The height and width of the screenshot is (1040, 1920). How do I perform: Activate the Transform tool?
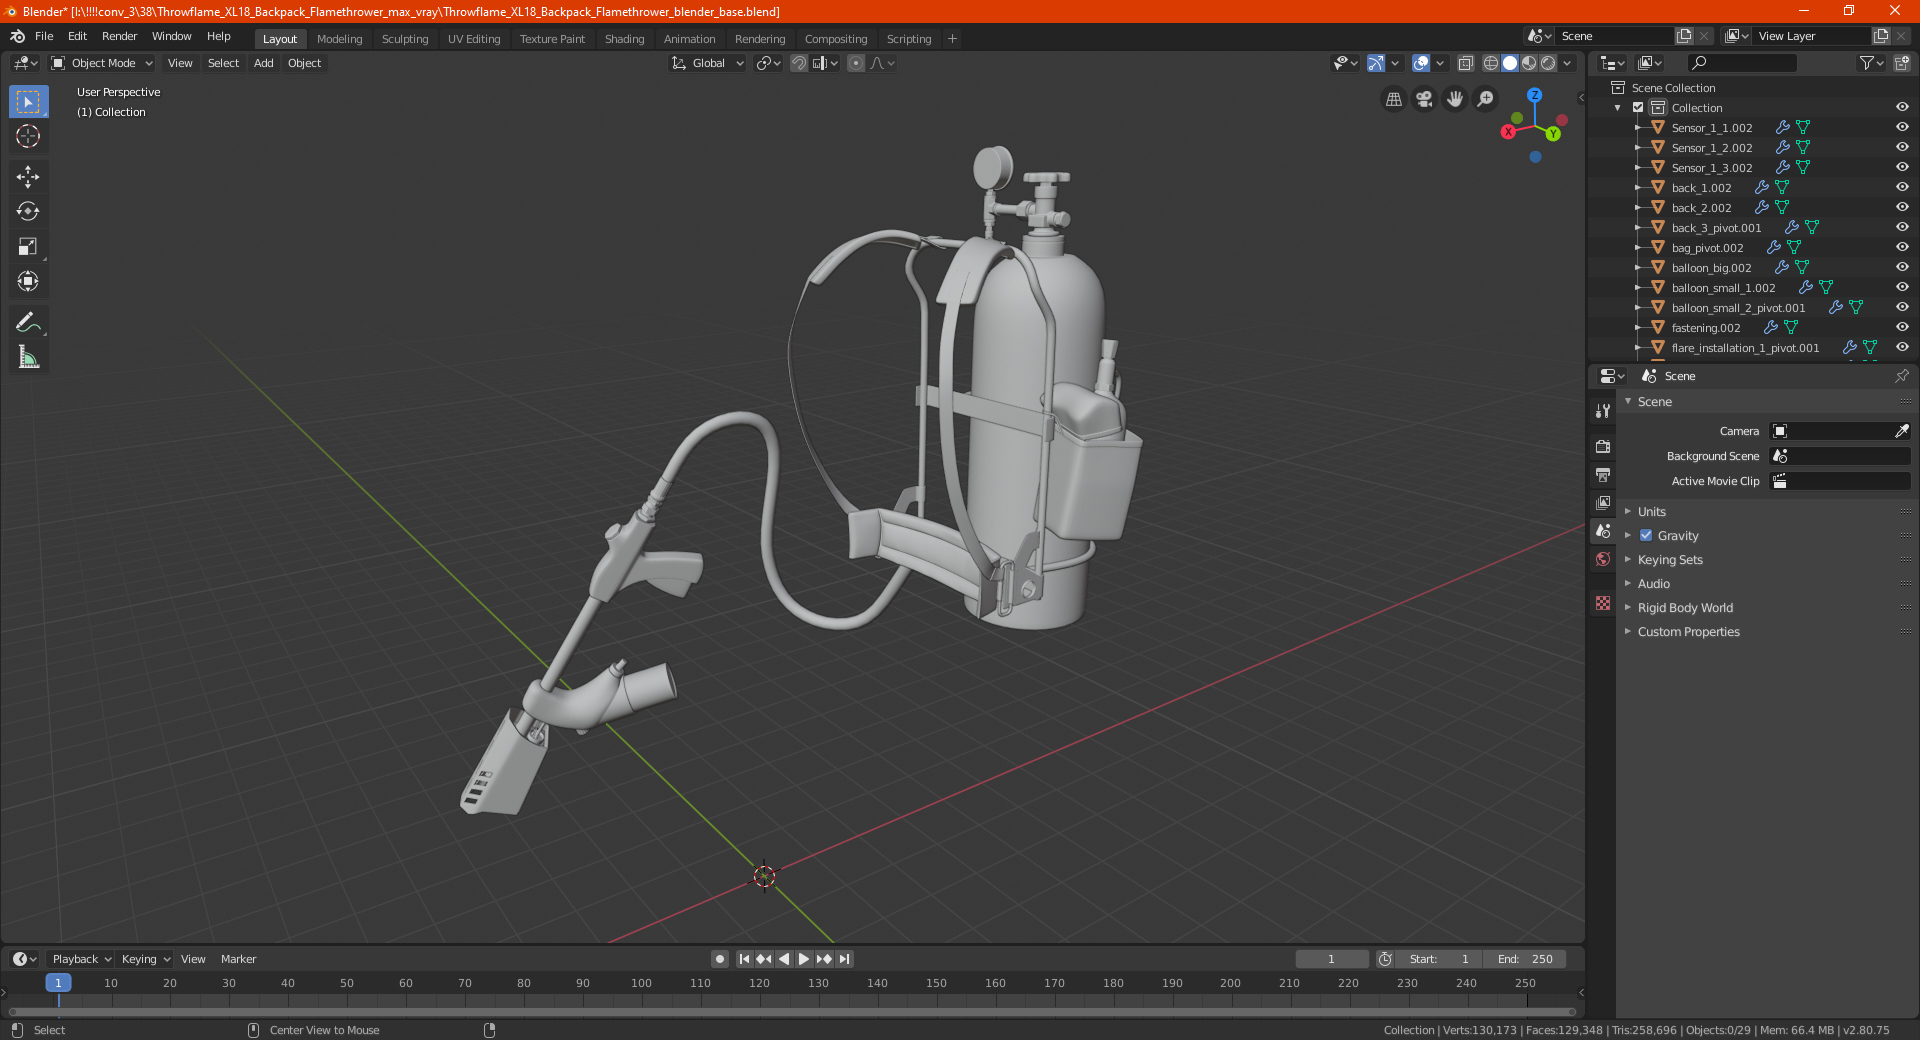(28, 282)
